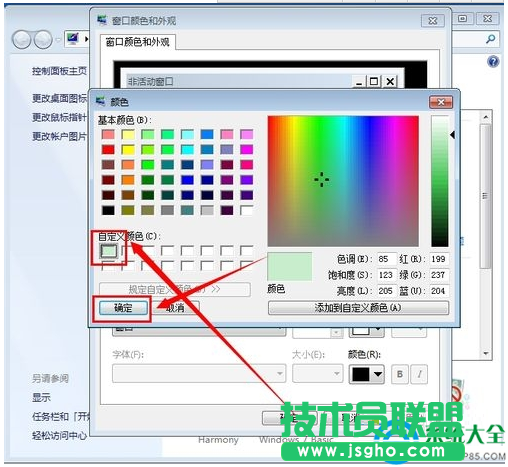Focus the 色调 (hue) input field
The height and width of the screenshot is (467, 508).
pyautogui.click(x=387, y=259)
